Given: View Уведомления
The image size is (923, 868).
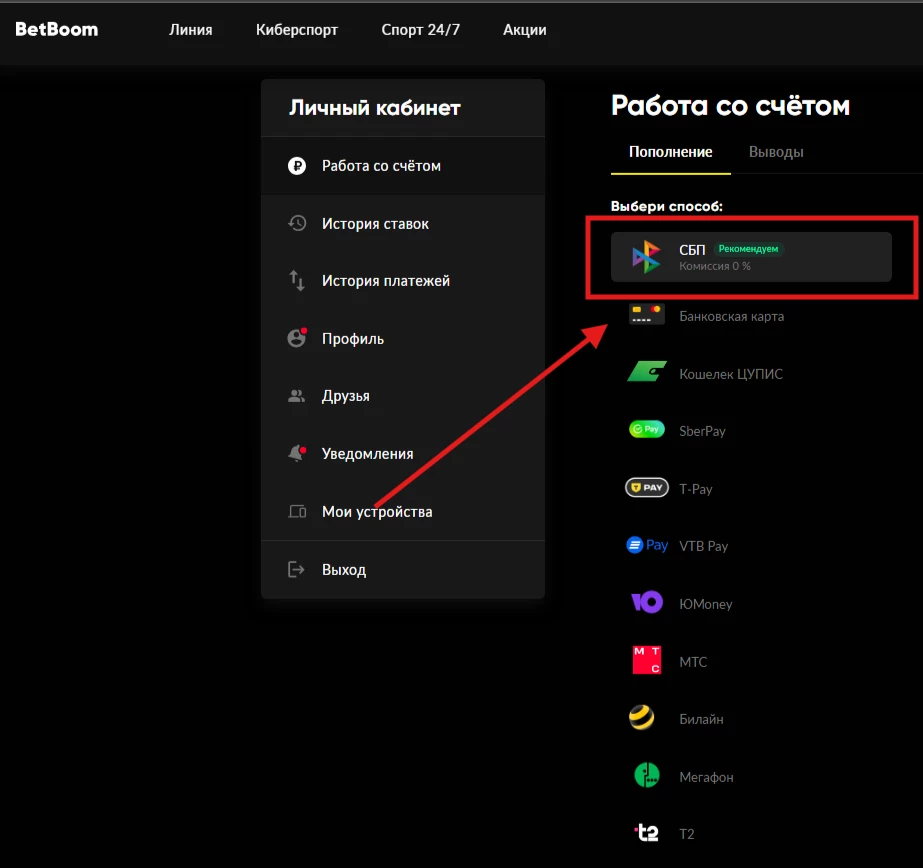Looking at the screenshot, I should pos(403,454).
